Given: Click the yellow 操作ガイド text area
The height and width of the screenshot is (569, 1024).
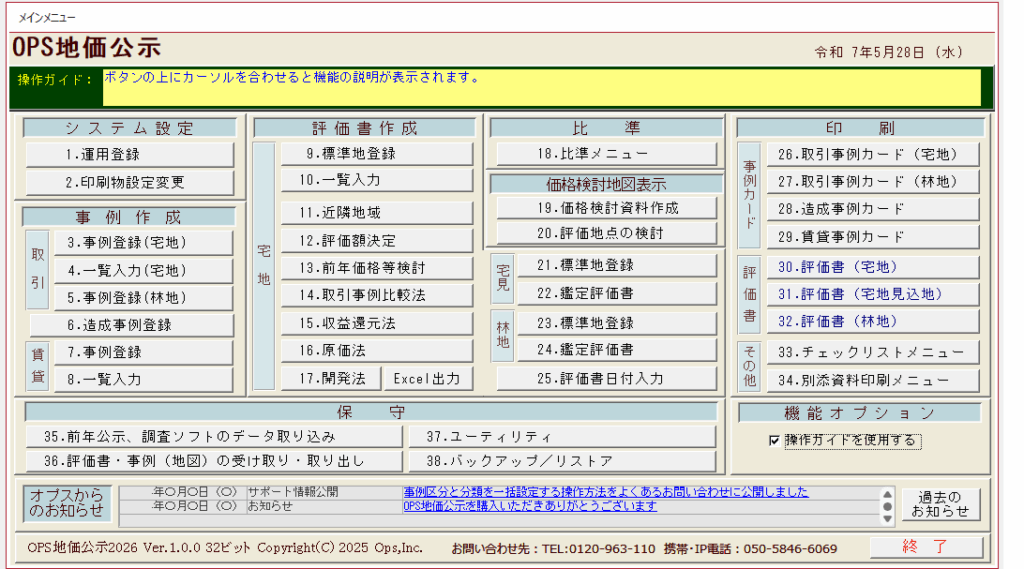Looking at the screenshot, I should (541, 88).
